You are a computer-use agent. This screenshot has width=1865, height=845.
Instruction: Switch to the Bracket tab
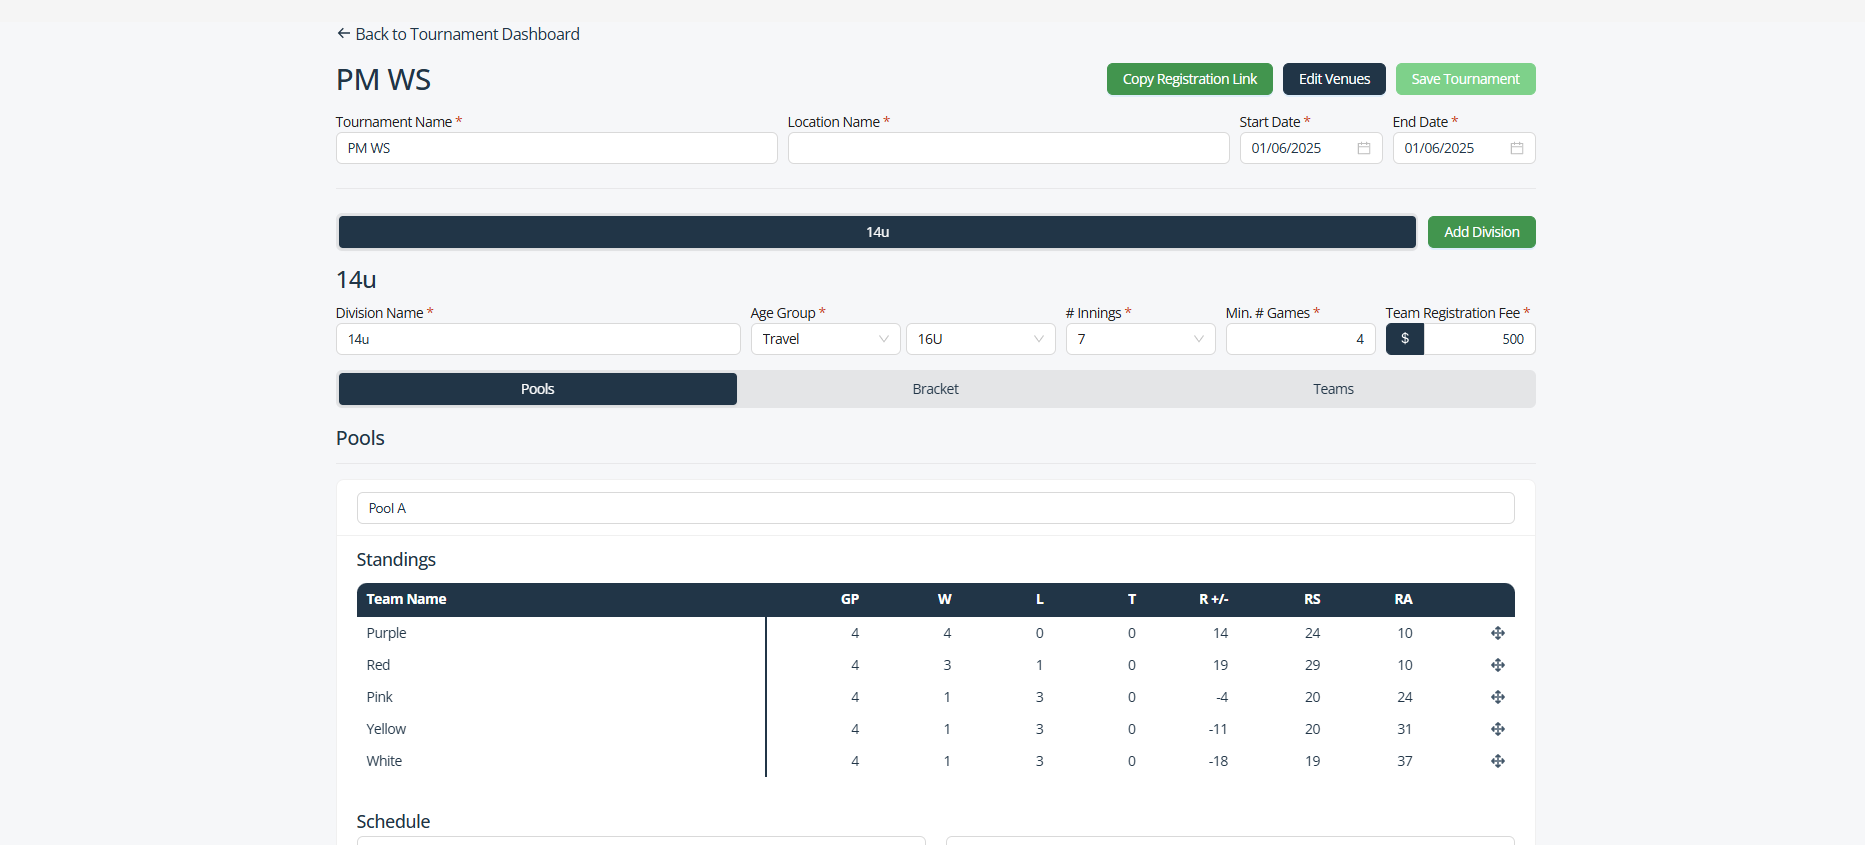click(x=935, y=389)
